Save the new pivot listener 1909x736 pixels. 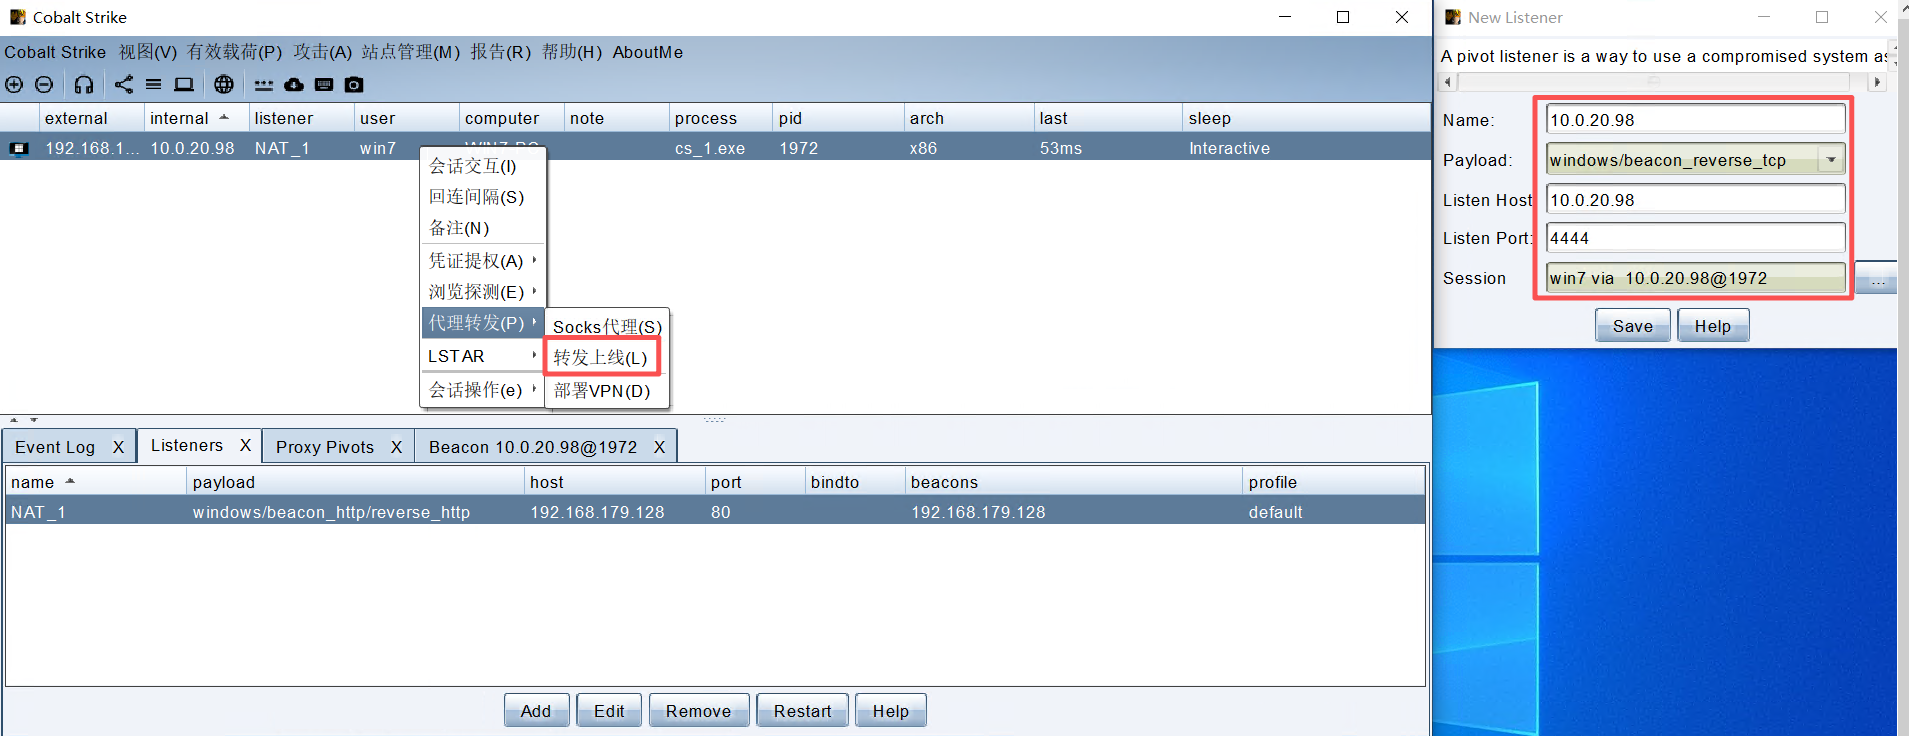click(1632, 326)
